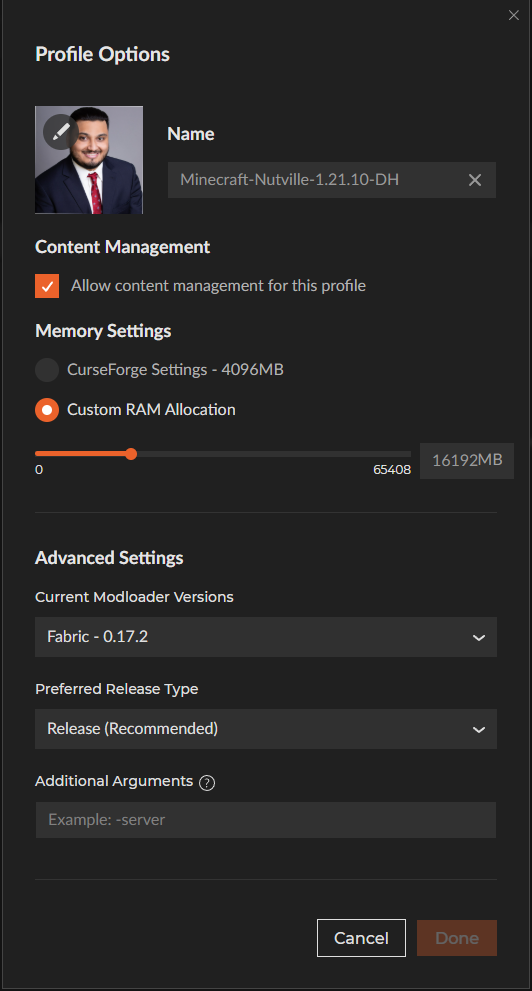Click the pencil icon to edit profile image

click(61, 132)
